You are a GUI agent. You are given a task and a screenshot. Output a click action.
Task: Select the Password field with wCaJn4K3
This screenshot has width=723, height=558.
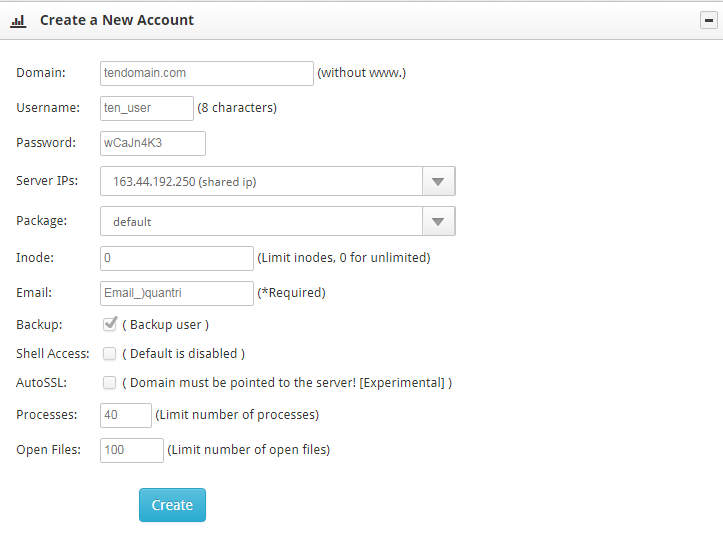click(153, 143)
